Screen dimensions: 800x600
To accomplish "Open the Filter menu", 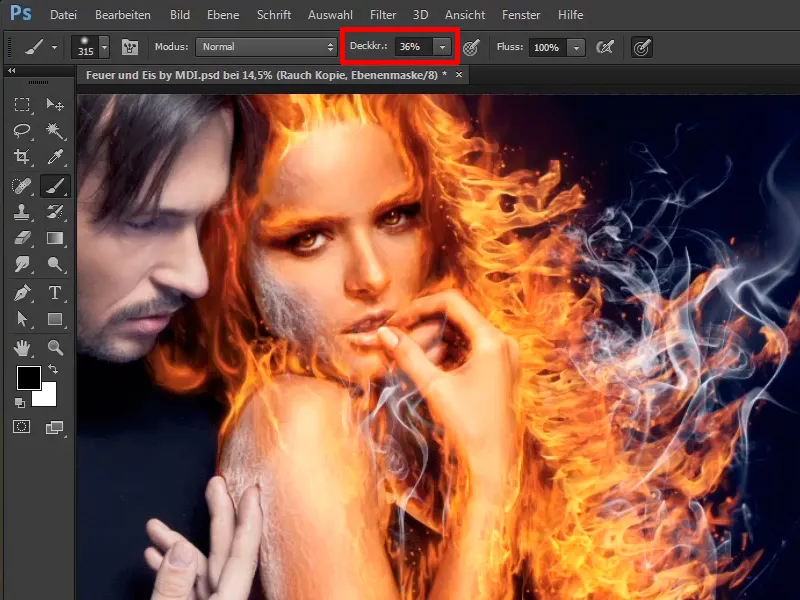I will (x=383, y=15).
